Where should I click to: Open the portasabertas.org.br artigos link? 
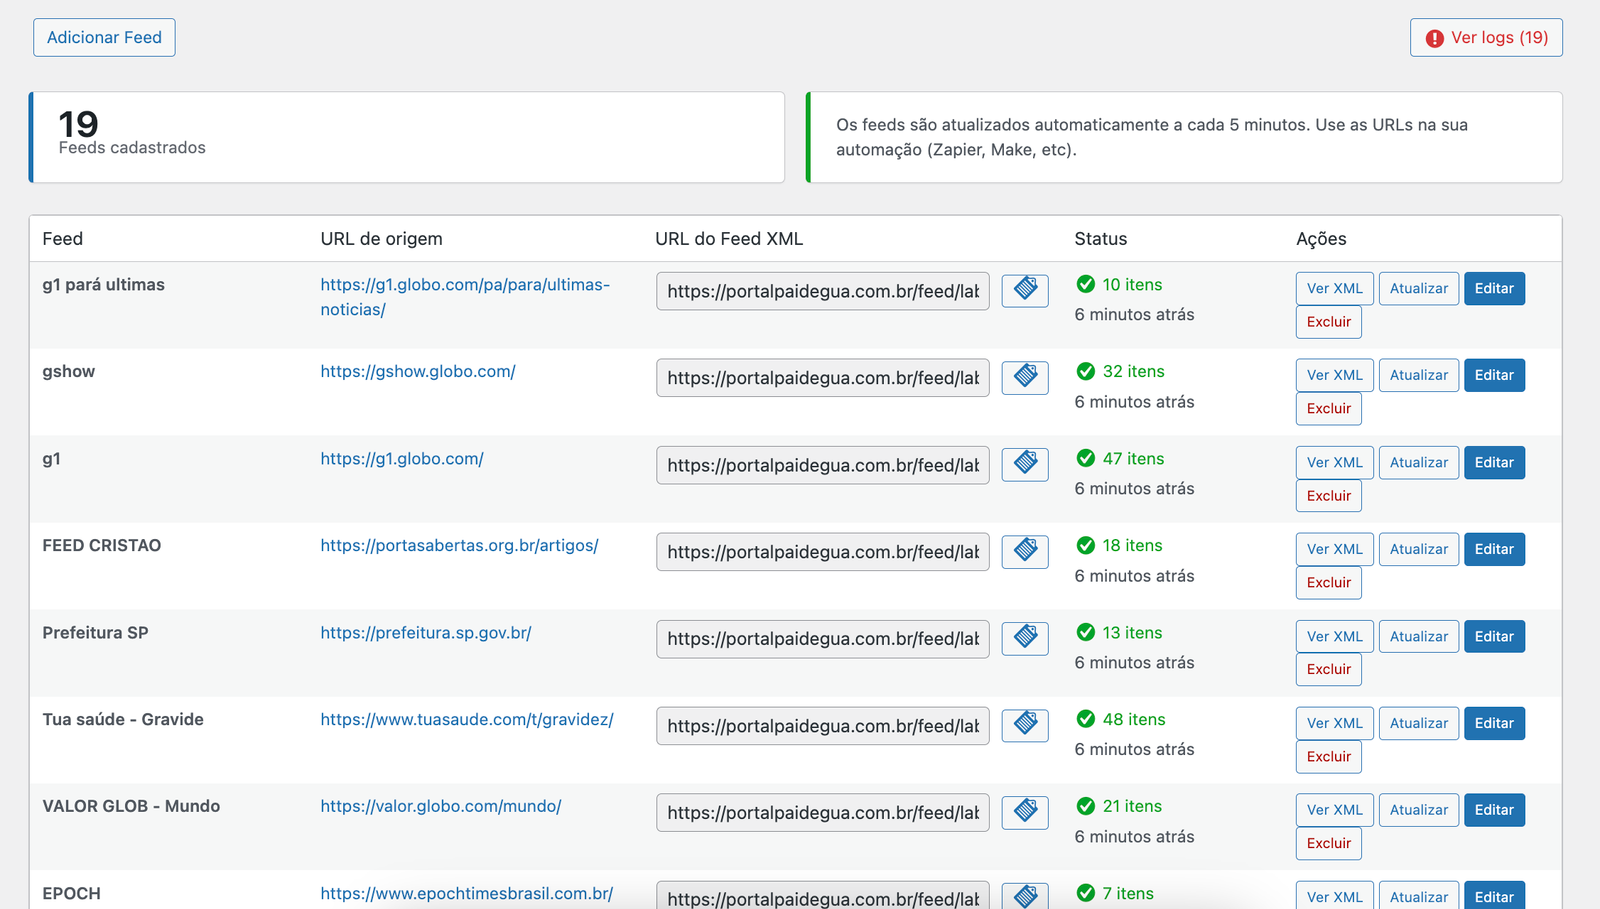point(459,546)
